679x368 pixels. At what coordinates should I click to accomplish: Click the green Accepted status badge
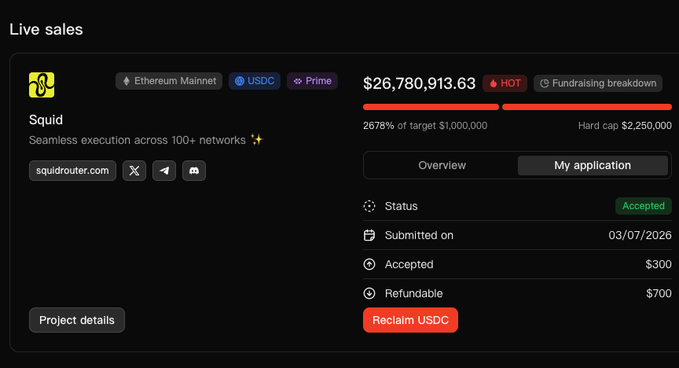[x=643, y=206]
